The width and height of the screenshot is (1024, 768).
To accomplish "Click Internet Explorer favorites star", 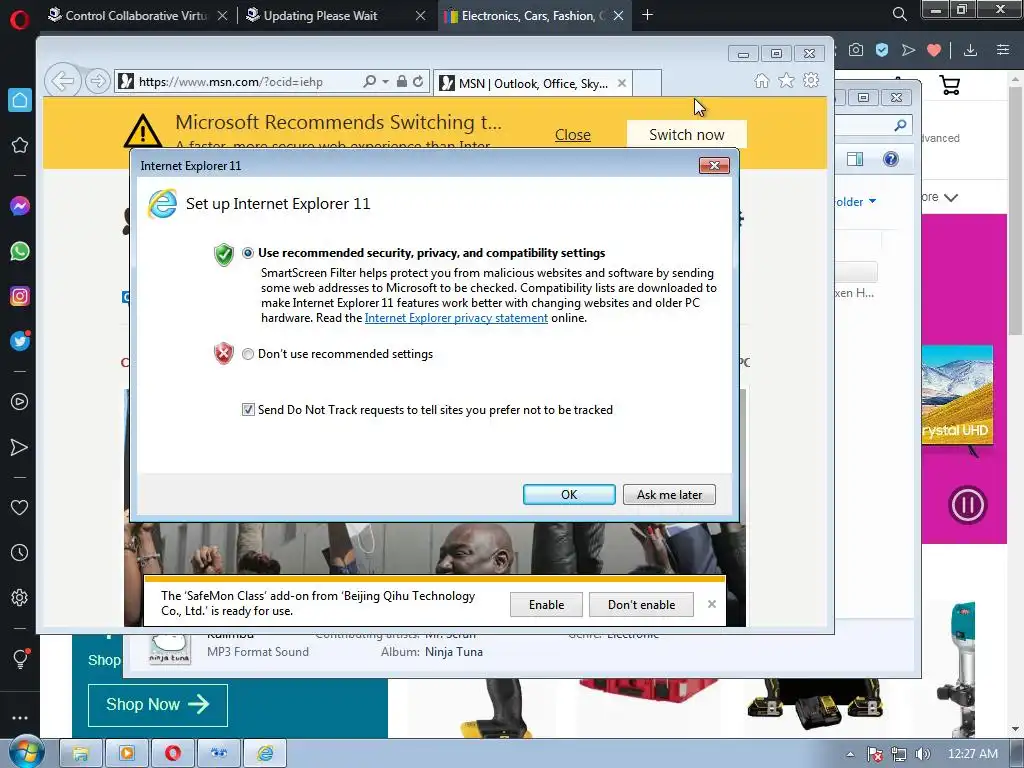I will pyautogui.click(x=786, y=80).
